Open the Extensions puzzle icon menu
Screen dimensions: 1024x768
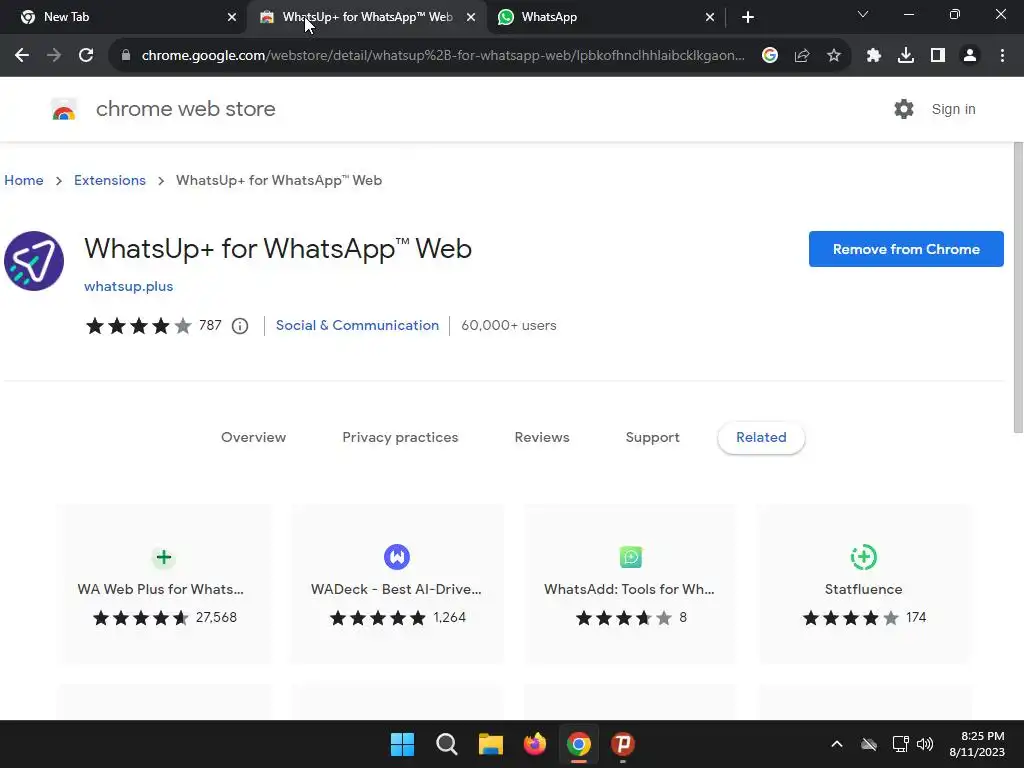click(x=874, y=56)
